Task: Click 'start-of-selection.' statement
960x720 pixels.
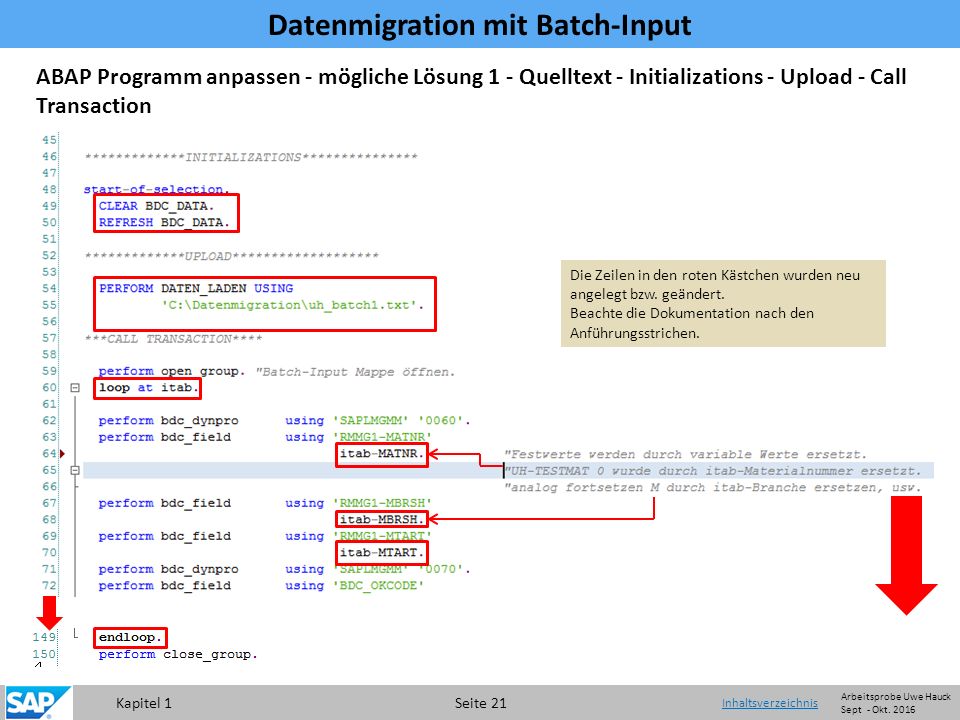Action: (x=157, y=189)
